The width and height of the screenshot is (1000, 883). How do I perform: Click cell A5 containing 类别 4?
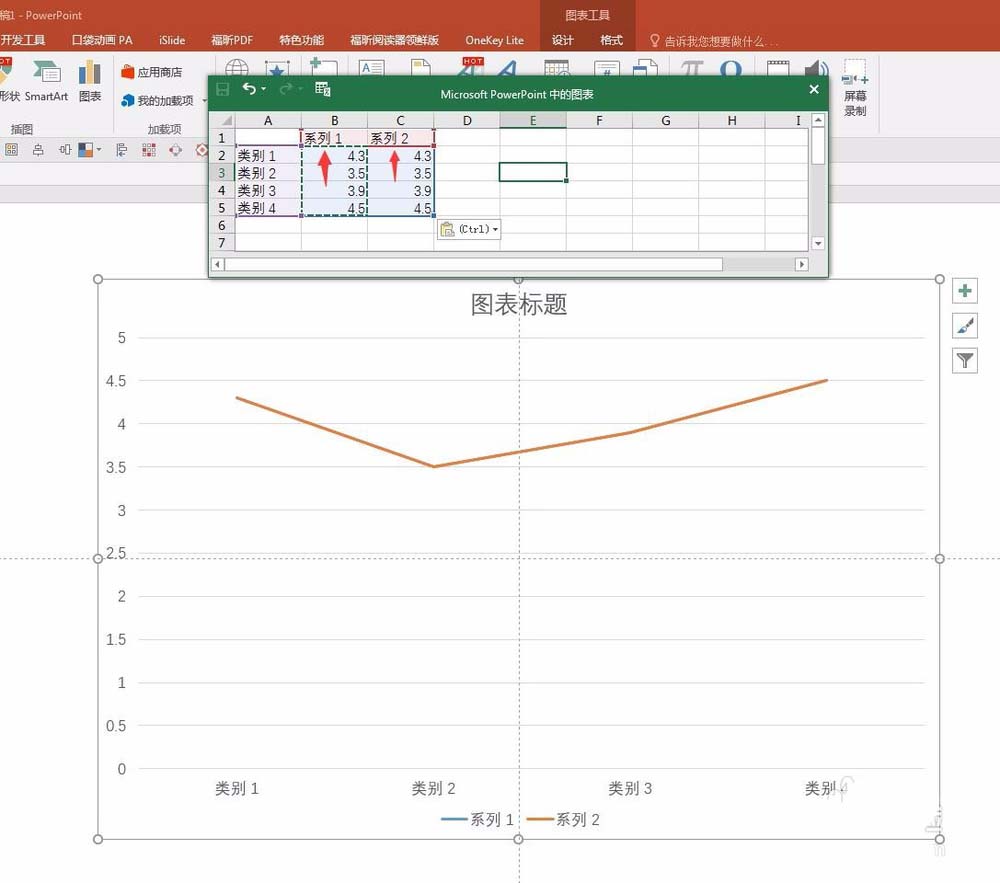point(268,208)
